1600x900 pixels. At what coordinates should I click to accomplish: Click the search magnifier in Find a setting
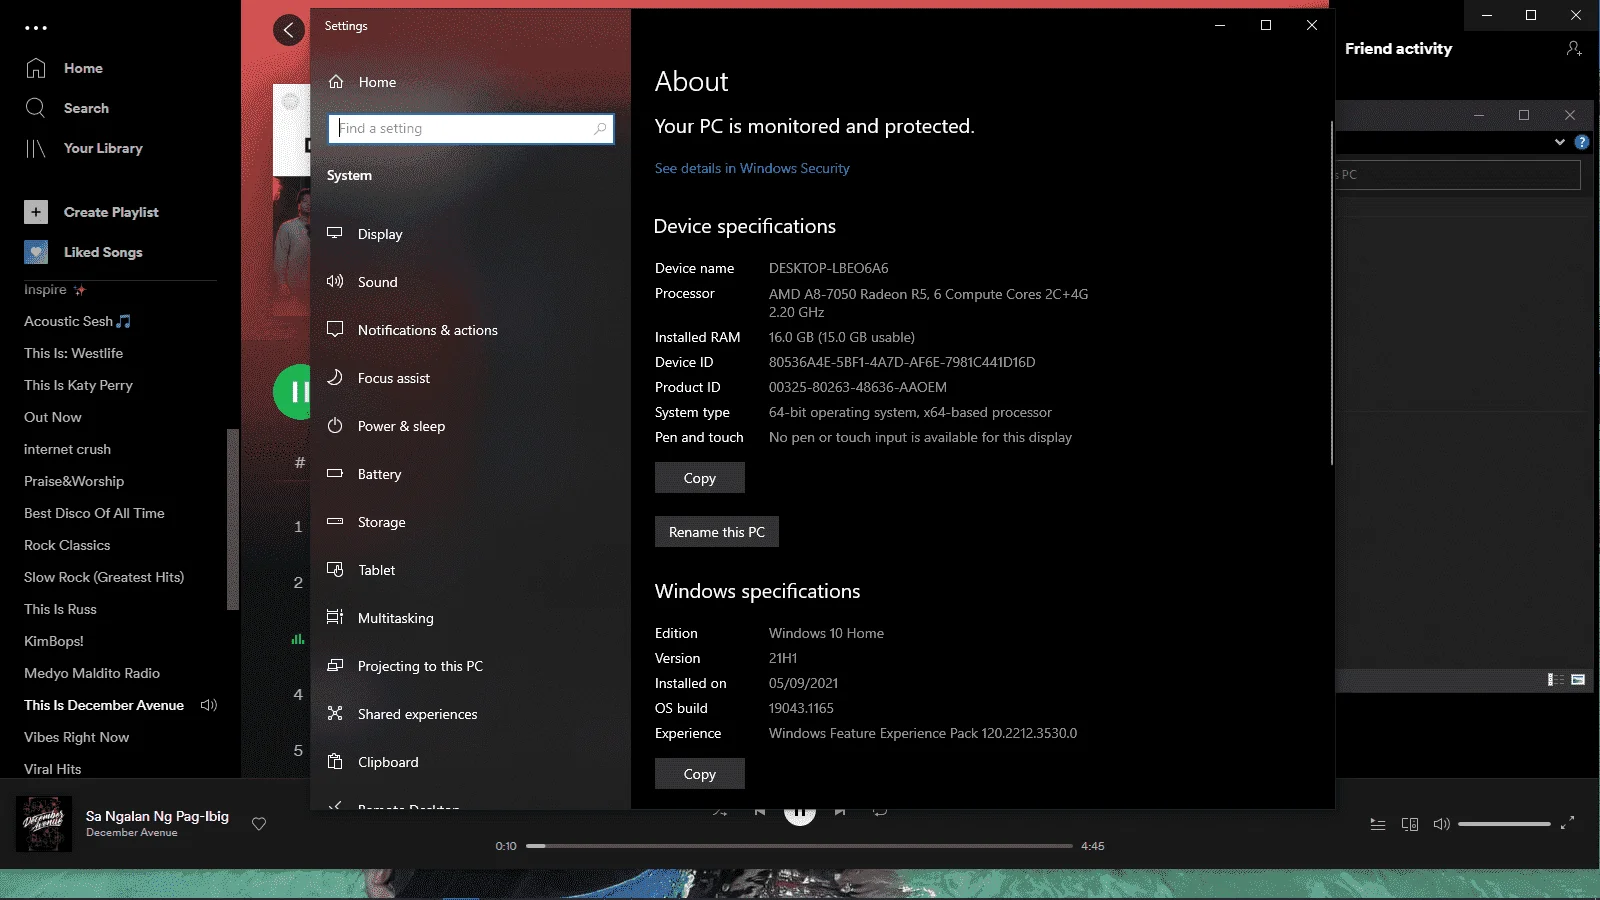pos(600,128)
